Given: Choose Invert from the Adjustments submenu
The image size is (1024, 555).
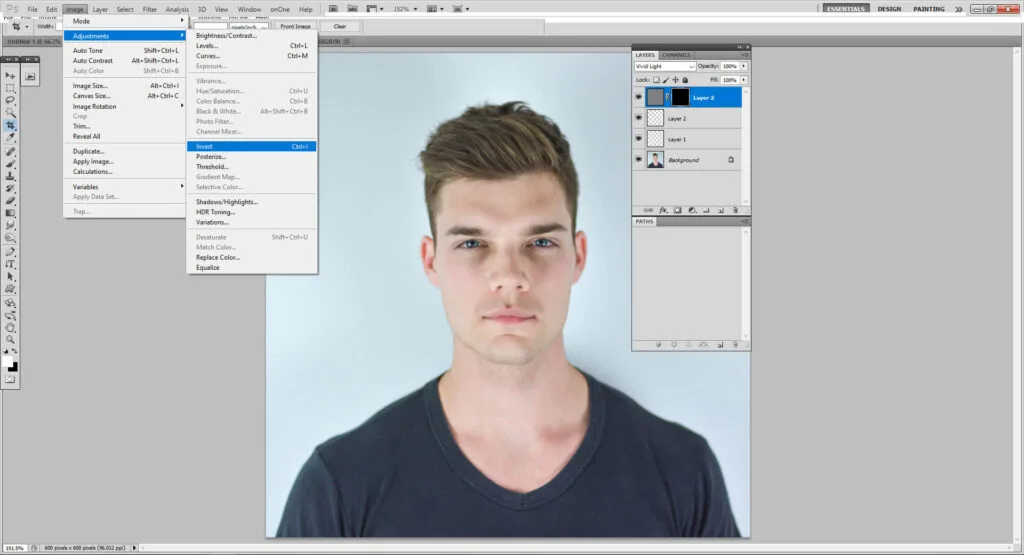Looking at the screenshot, I should (x=252, y=146).
